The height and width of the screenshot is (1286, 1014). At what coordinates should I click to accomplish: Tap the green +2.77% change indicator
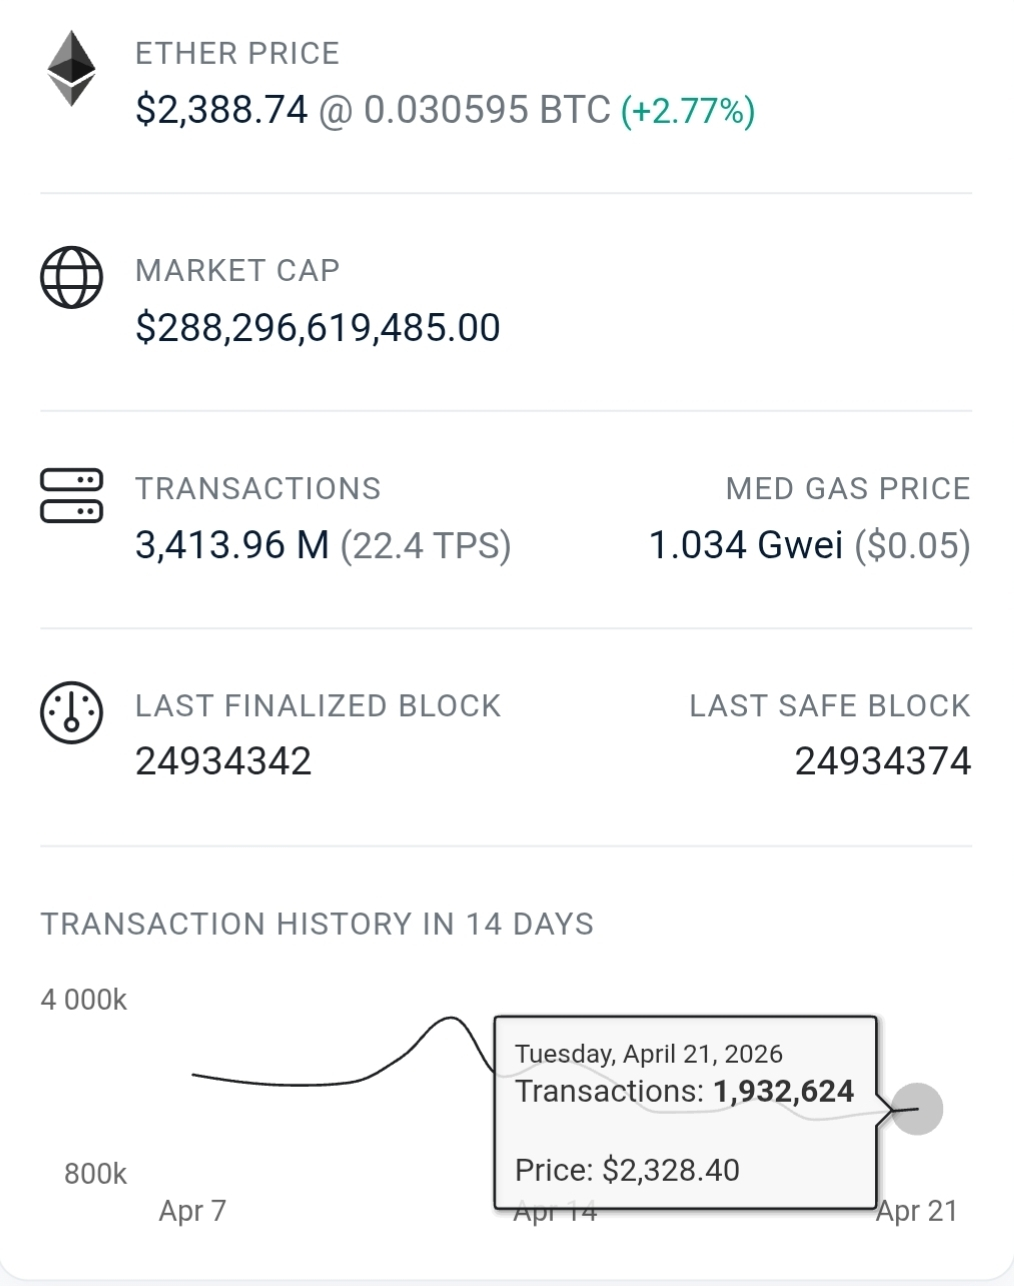pyautogui.click(x=688, y=110)
